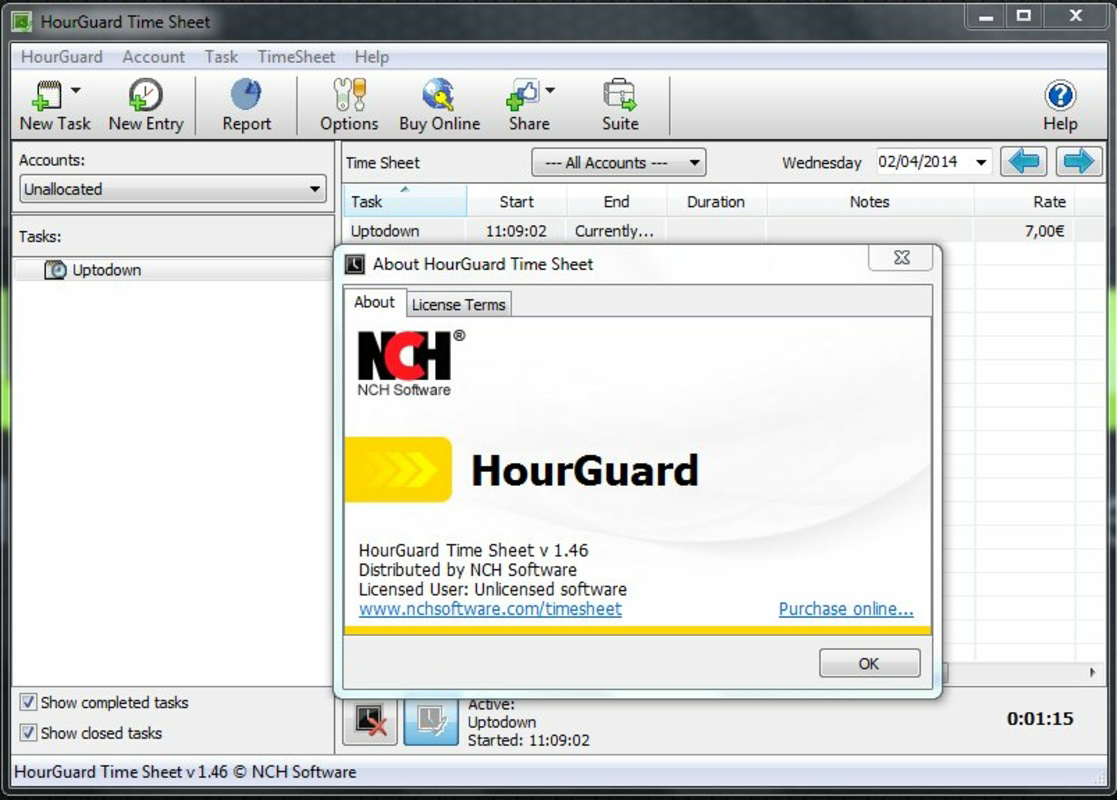This screenshot has height=800, width=1117.
Task: Click the New Task toolbar icon
Action: pyautogui.click(x=46, y=95)
